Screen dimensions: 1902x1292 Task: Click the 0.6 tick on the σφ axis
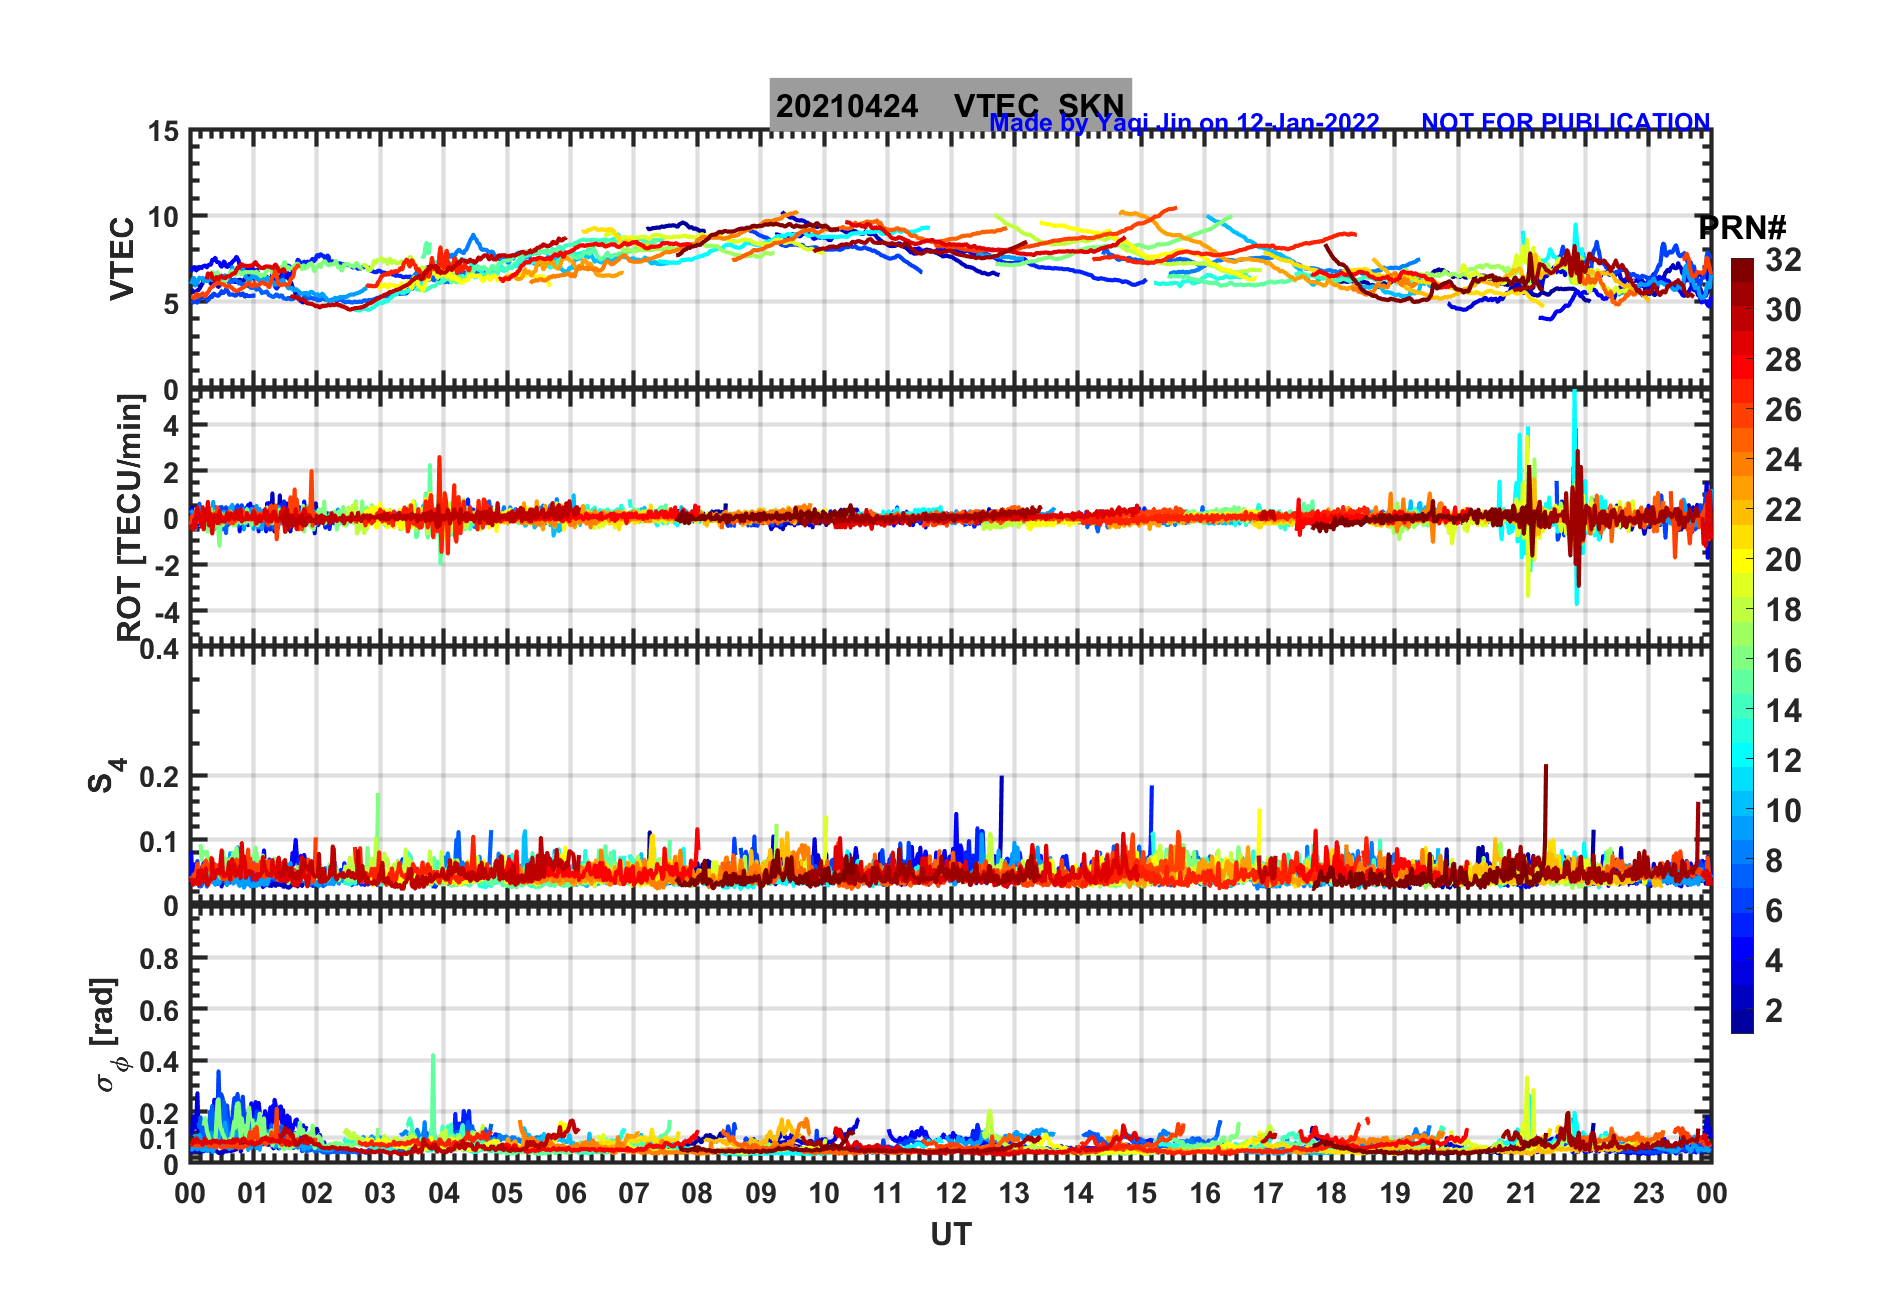tap(160, 1011)
